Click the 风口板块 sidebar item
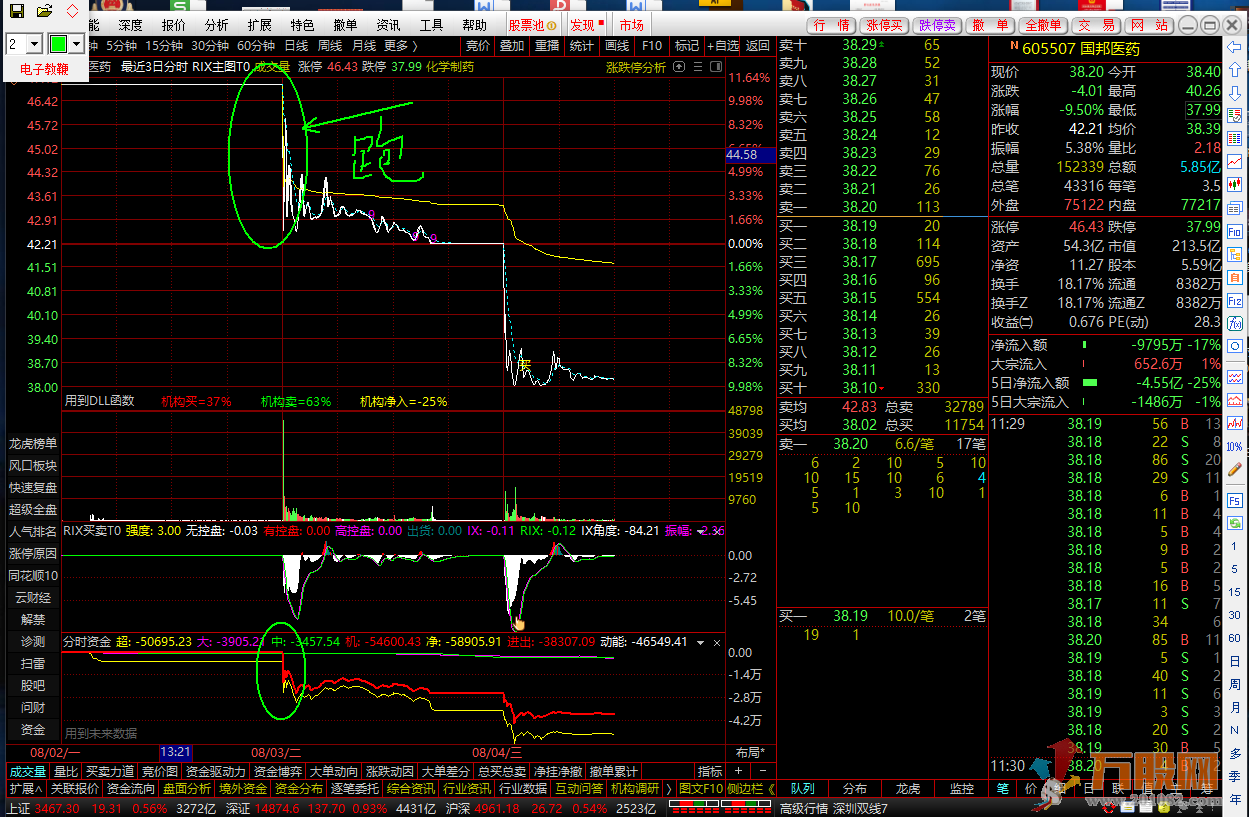Screen dimensions: 1249x817 [33, 465]
